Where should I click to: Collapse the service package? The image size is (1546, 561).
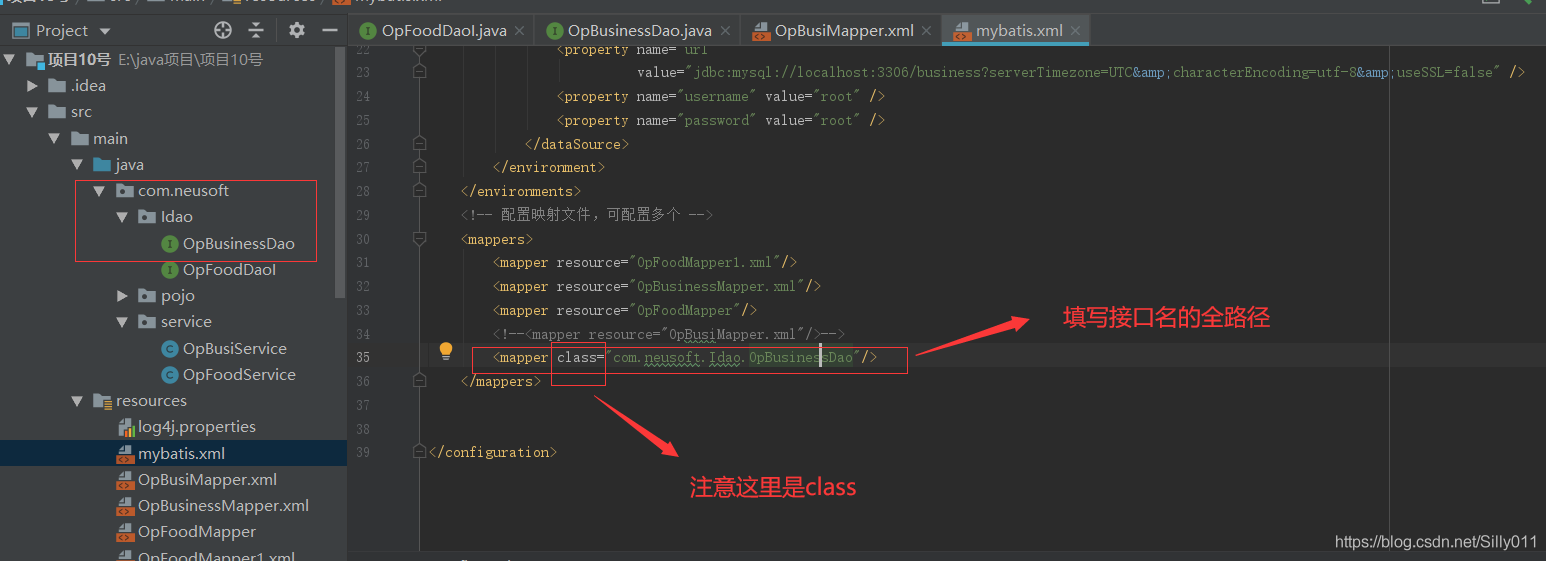[x=121, y=322]
